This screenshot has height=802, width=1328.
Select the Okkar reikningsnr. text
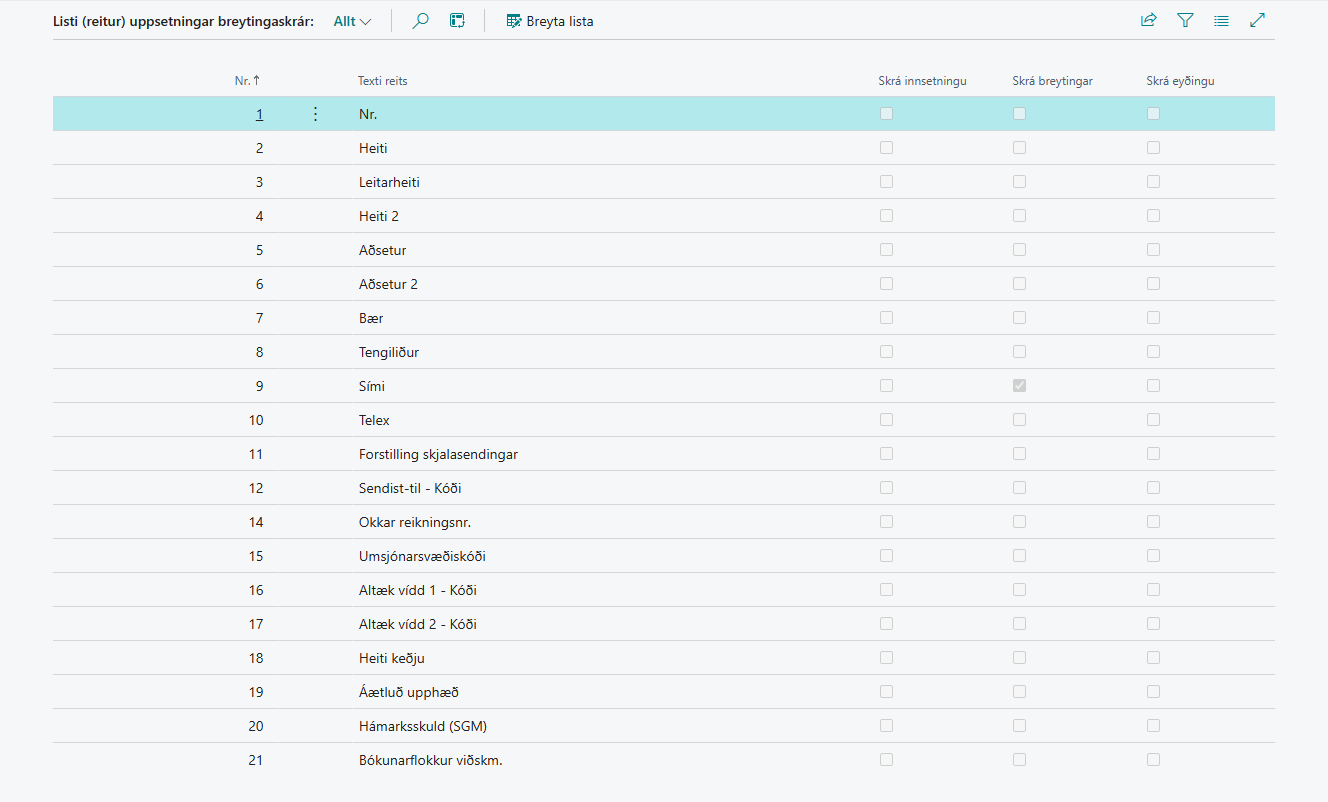415,522
